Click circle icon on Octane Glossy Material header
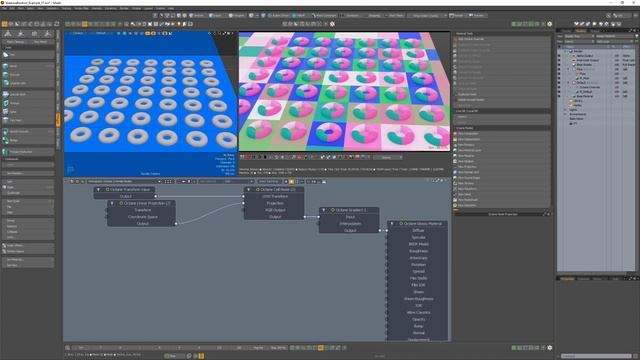 tap(401, 224)
